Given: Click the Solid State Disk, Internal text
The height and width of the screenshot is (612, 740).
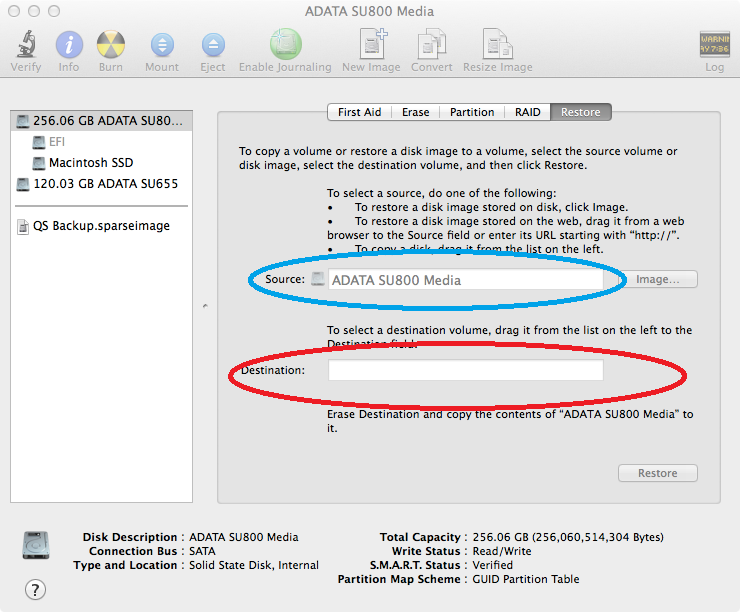Looking at the screenshot, I should click(x=254, y=565).
